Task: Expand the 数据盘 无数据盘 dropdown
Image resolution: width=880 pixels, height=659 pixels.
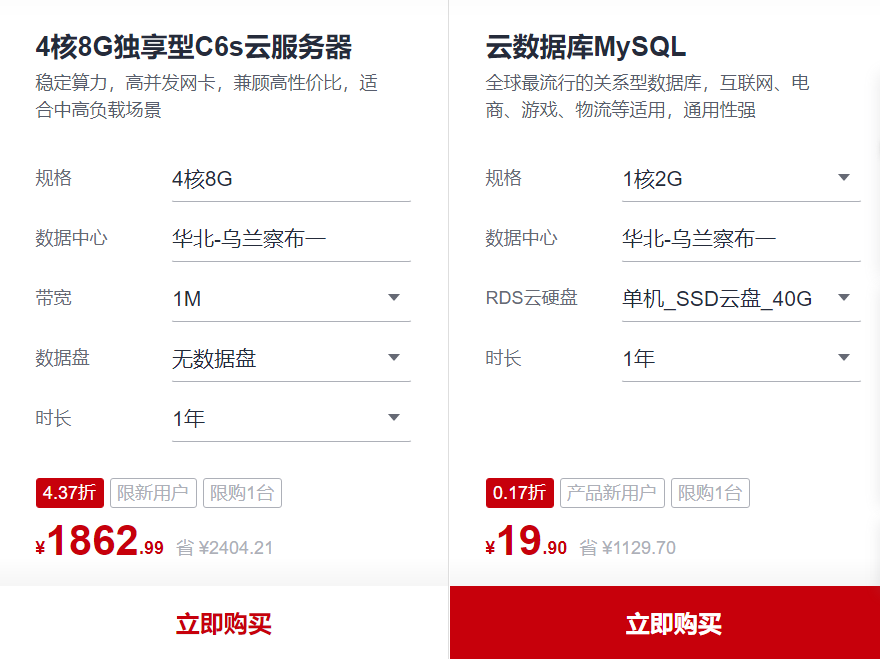Action: [x=290, y=358]
